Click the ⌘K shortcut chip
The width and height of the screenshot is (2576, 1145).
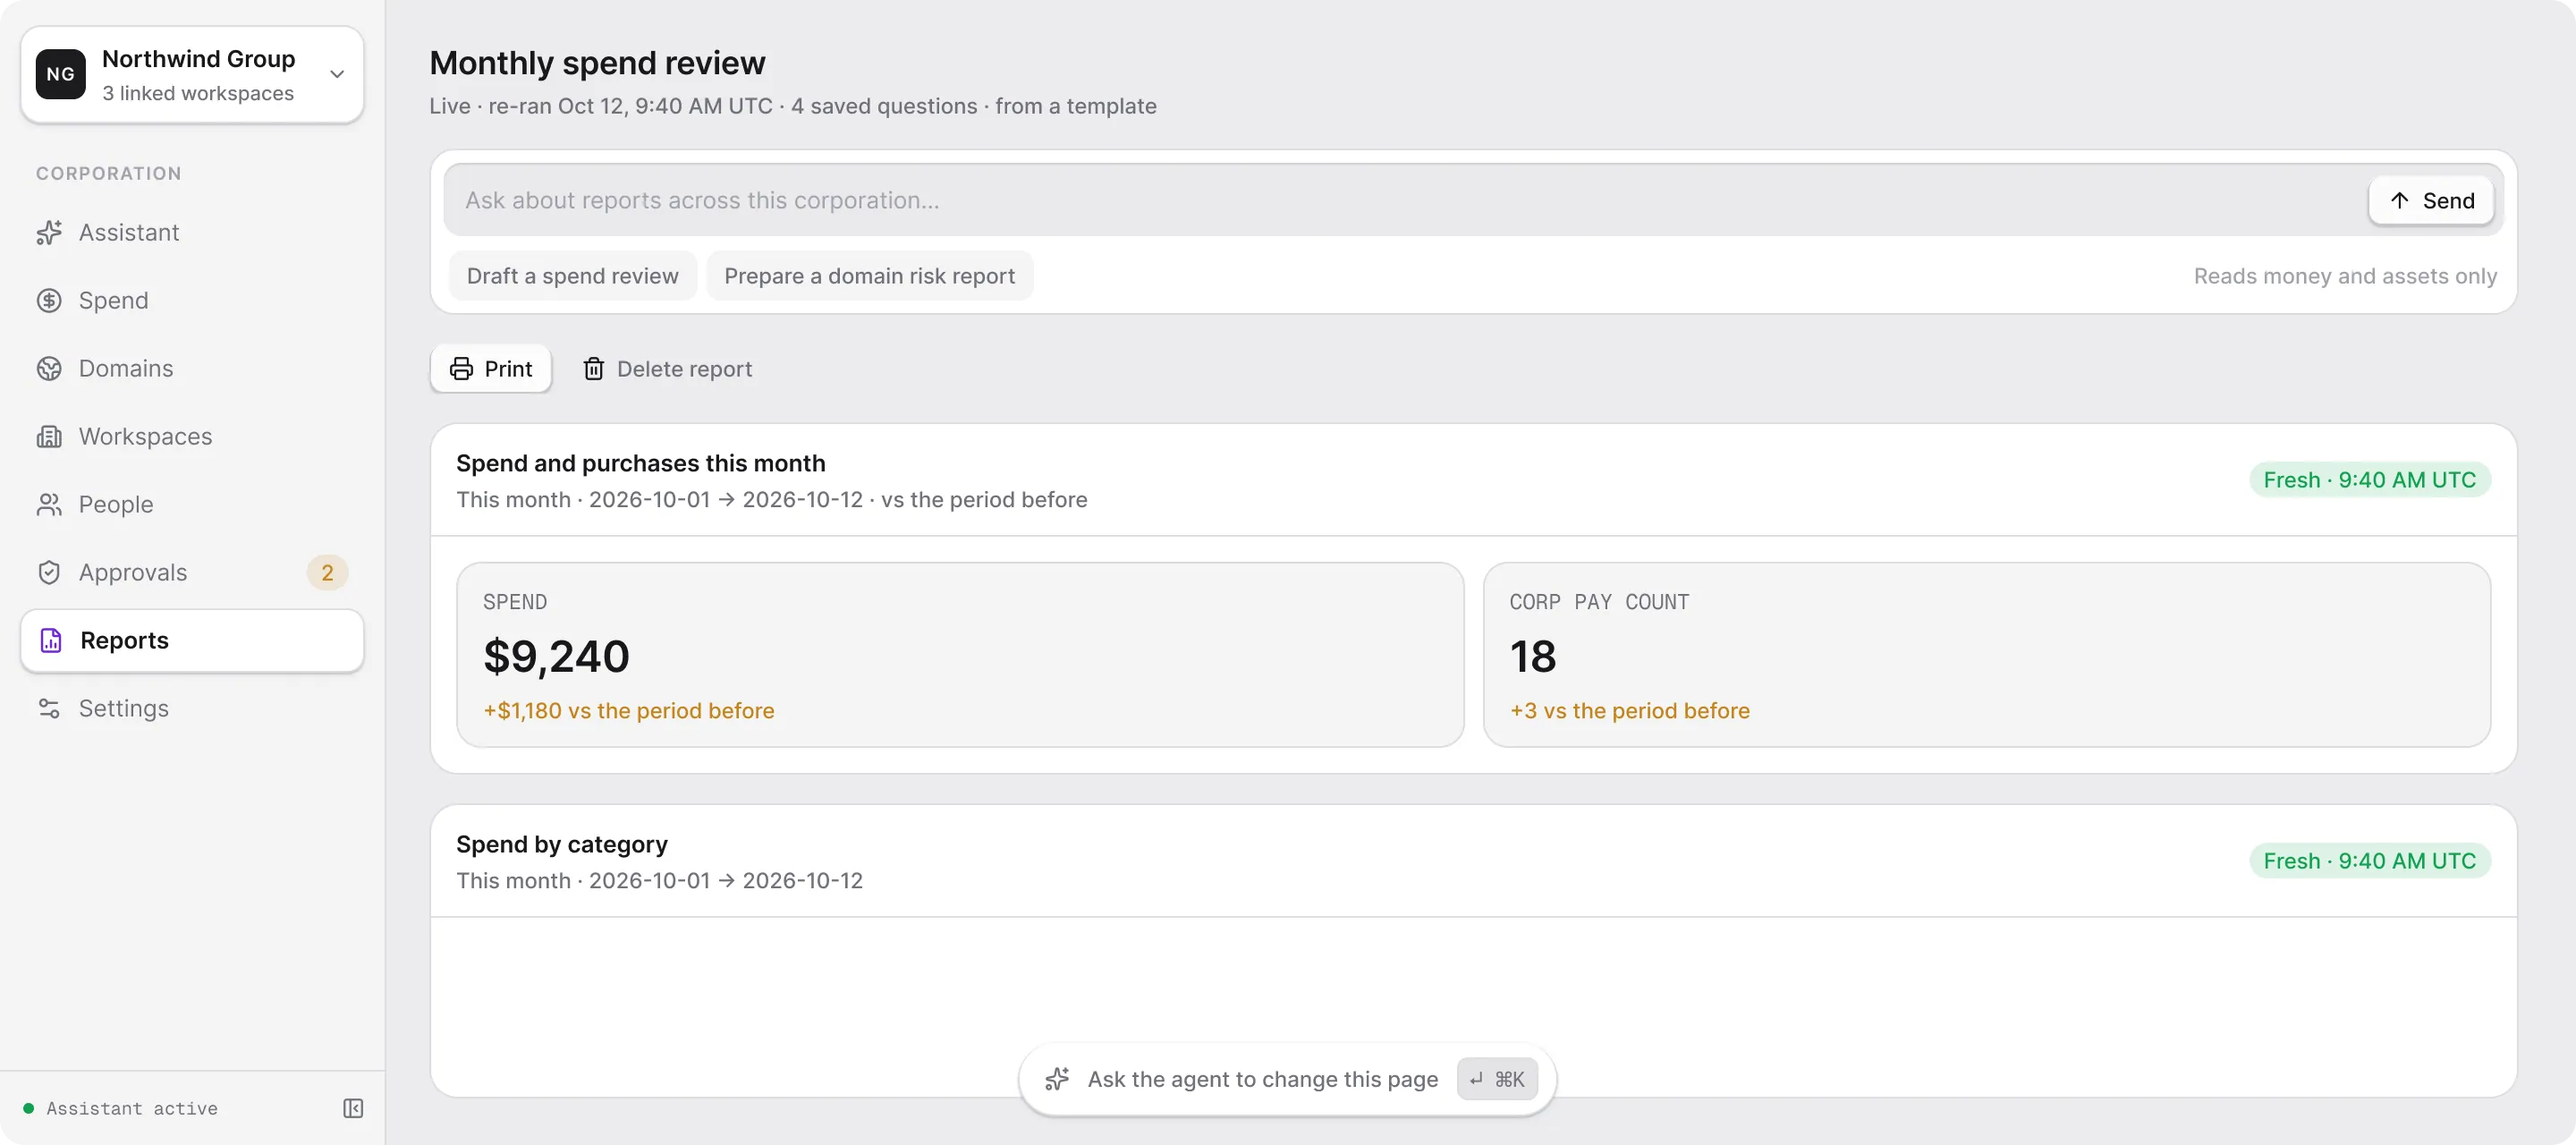1497,1079
